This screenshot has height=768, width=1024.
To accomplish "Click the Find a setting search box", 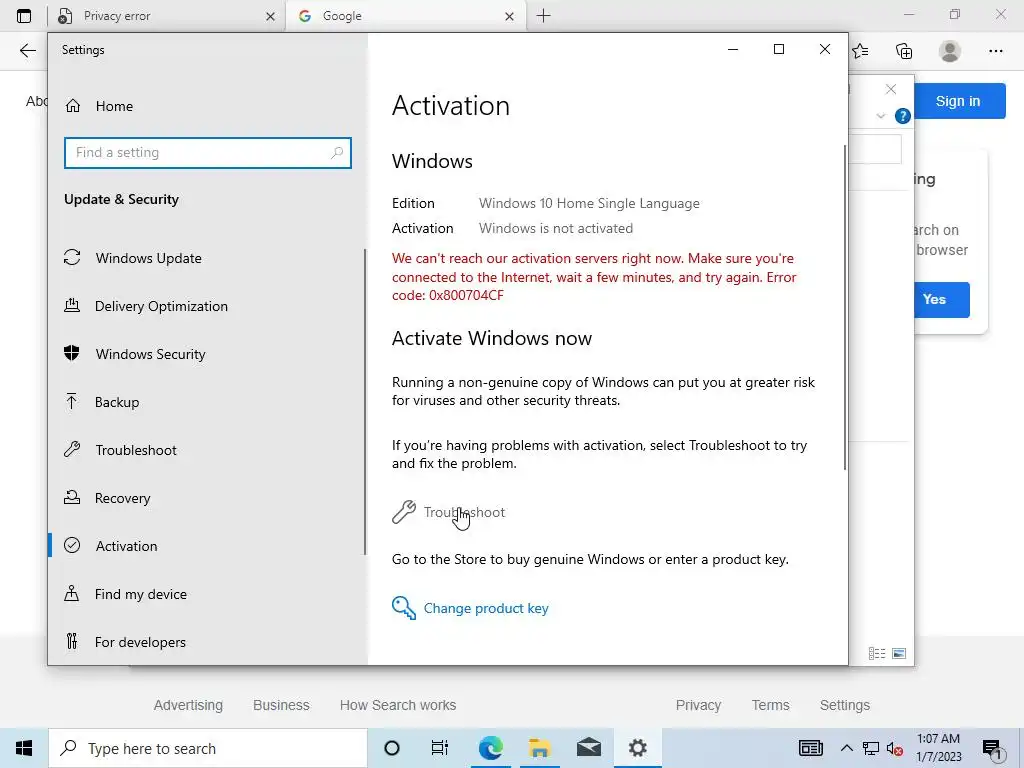I will point(208,153).
